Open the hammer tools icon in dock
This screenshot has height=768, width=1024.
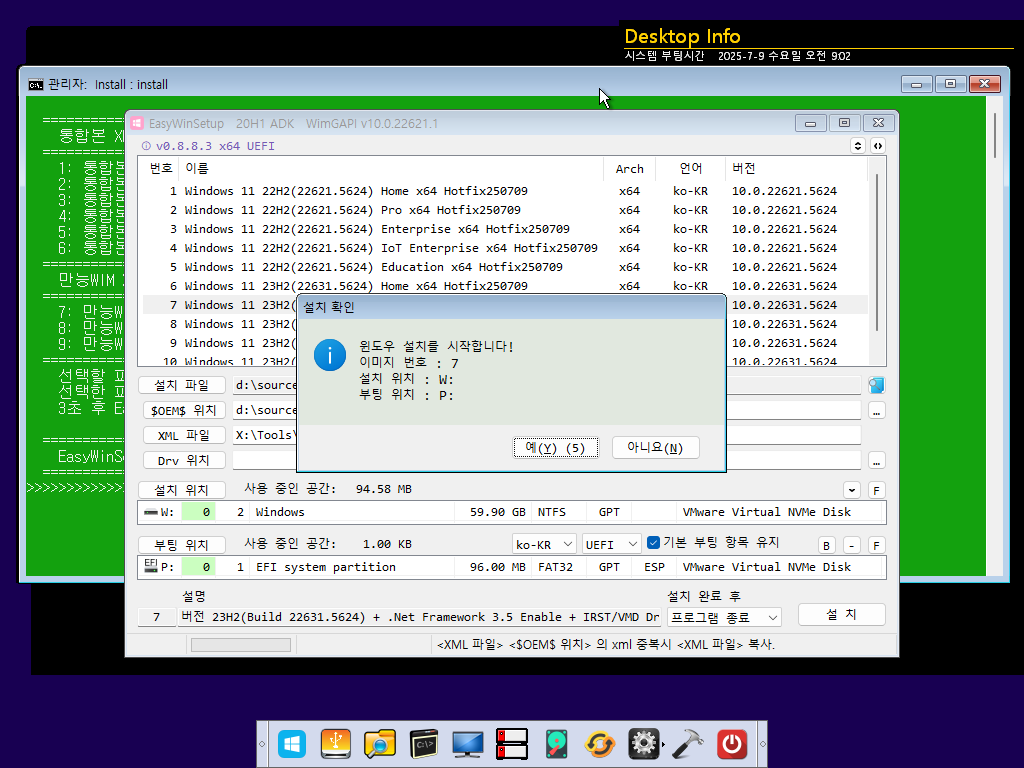[x=688, y=744]
